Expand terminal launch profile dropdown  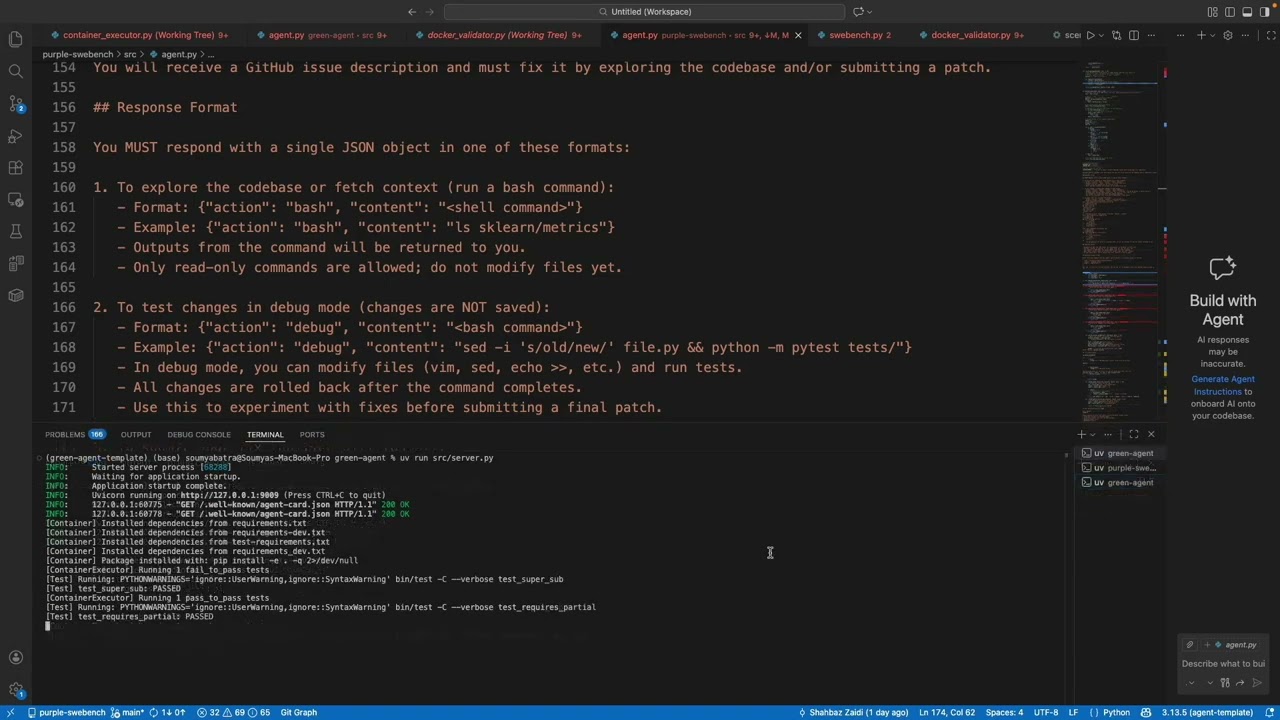(1092, 434)
